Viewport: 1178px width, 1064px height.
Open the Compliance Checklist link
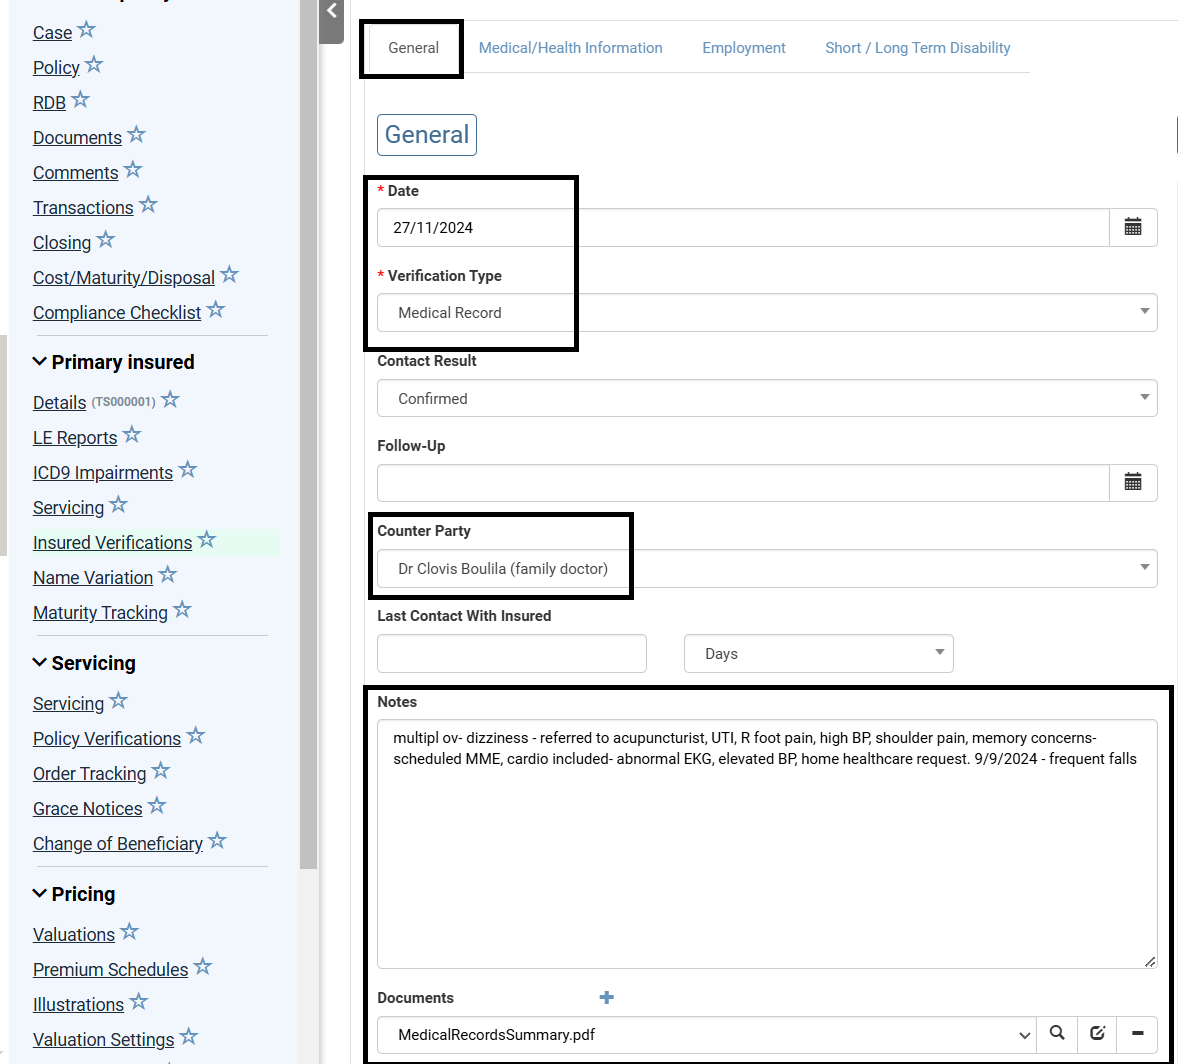tap(117, 313)
